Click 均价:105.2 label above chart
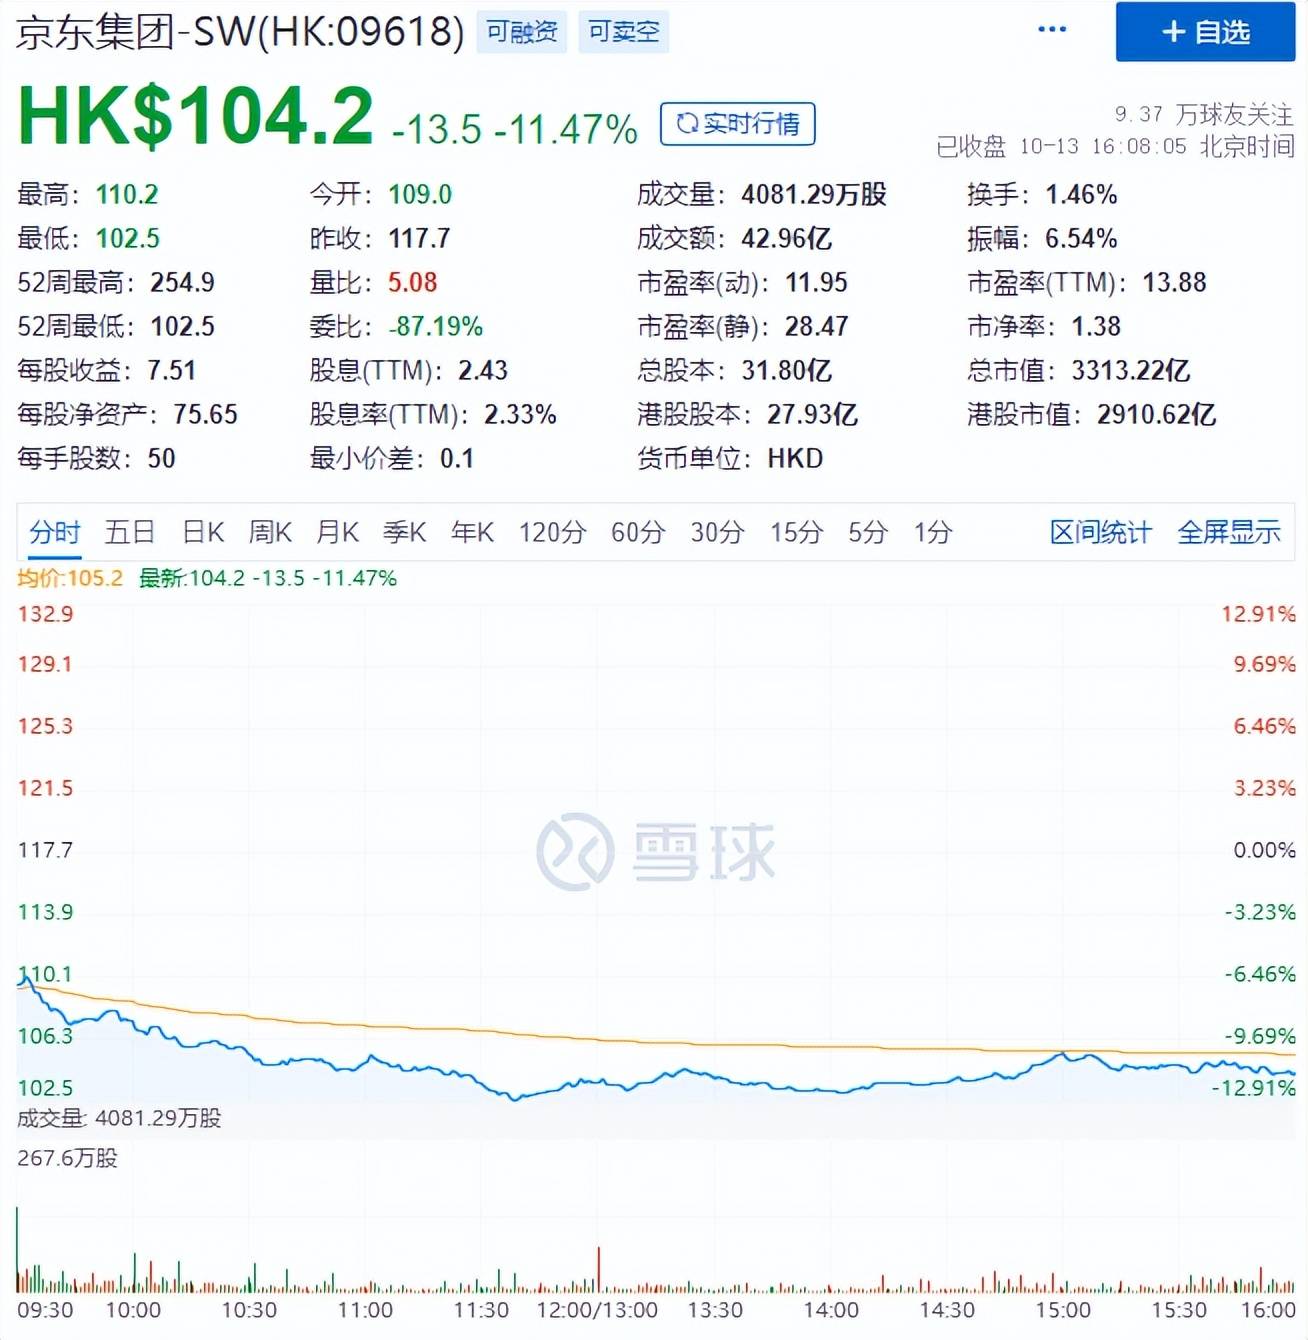This screenshot has width=1308, height=1340. click(70, 578)
